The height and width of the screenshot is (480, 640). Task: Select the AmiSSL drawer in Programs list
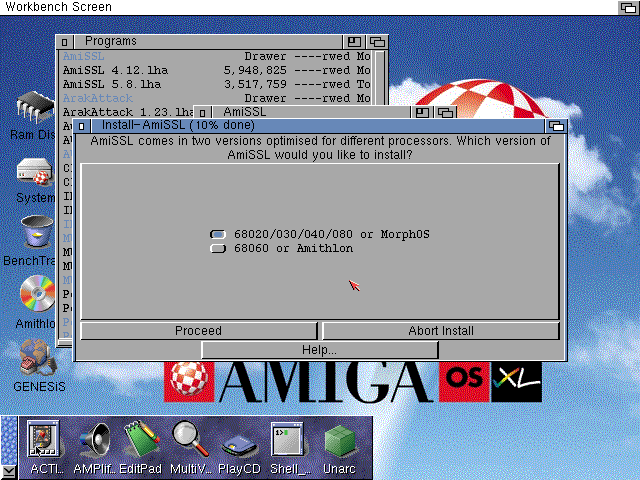(83, 56)
